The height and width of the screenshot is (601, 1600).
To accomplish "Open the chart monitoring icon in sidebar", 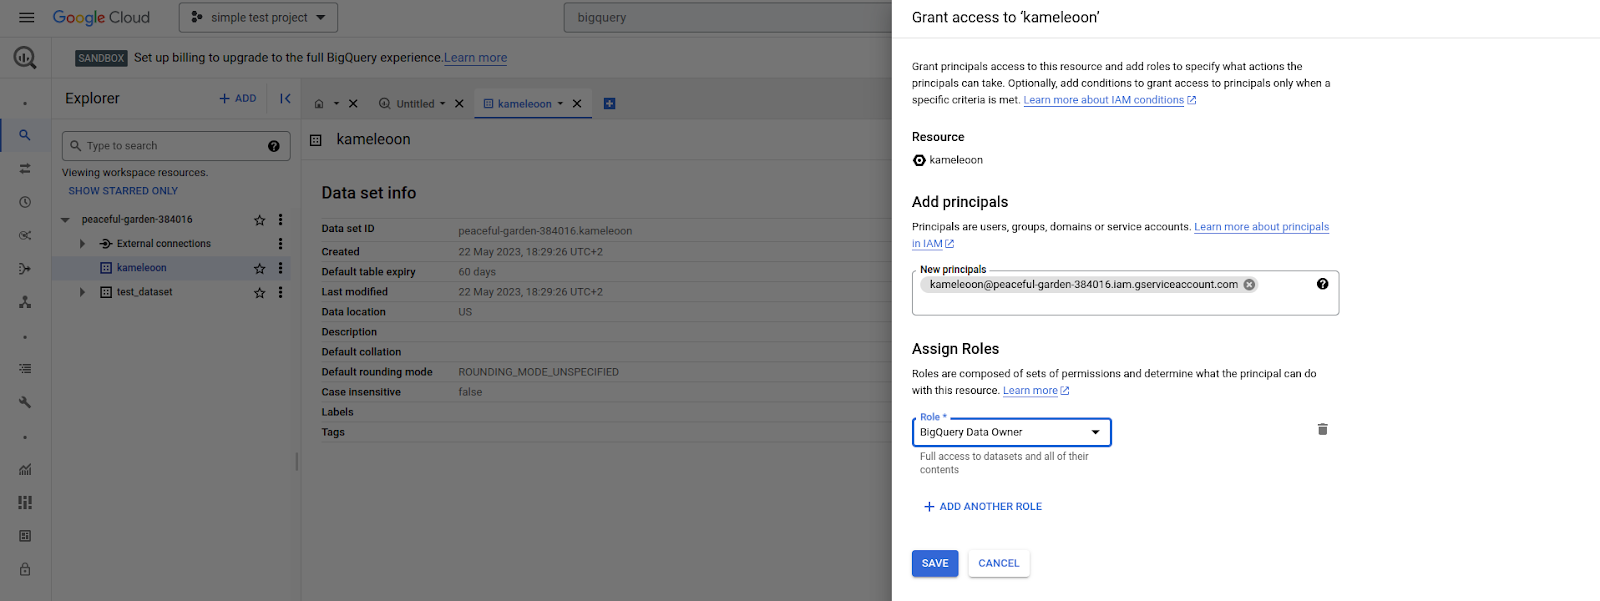I will [25, 469].
